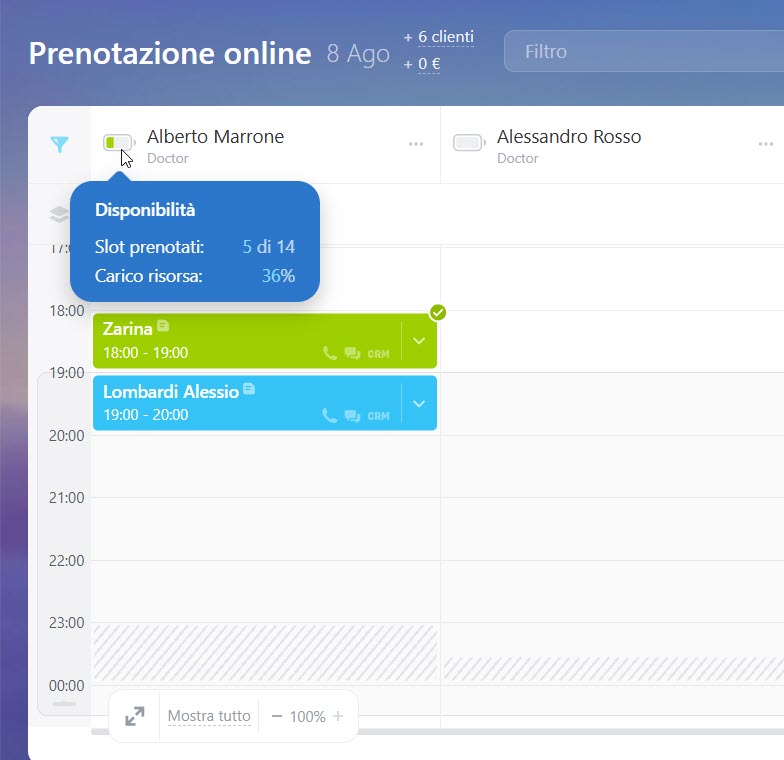
Task: Open Alessandro Rosso's three-dot menu
Action: pyautogui.click(x=766, y=145)
